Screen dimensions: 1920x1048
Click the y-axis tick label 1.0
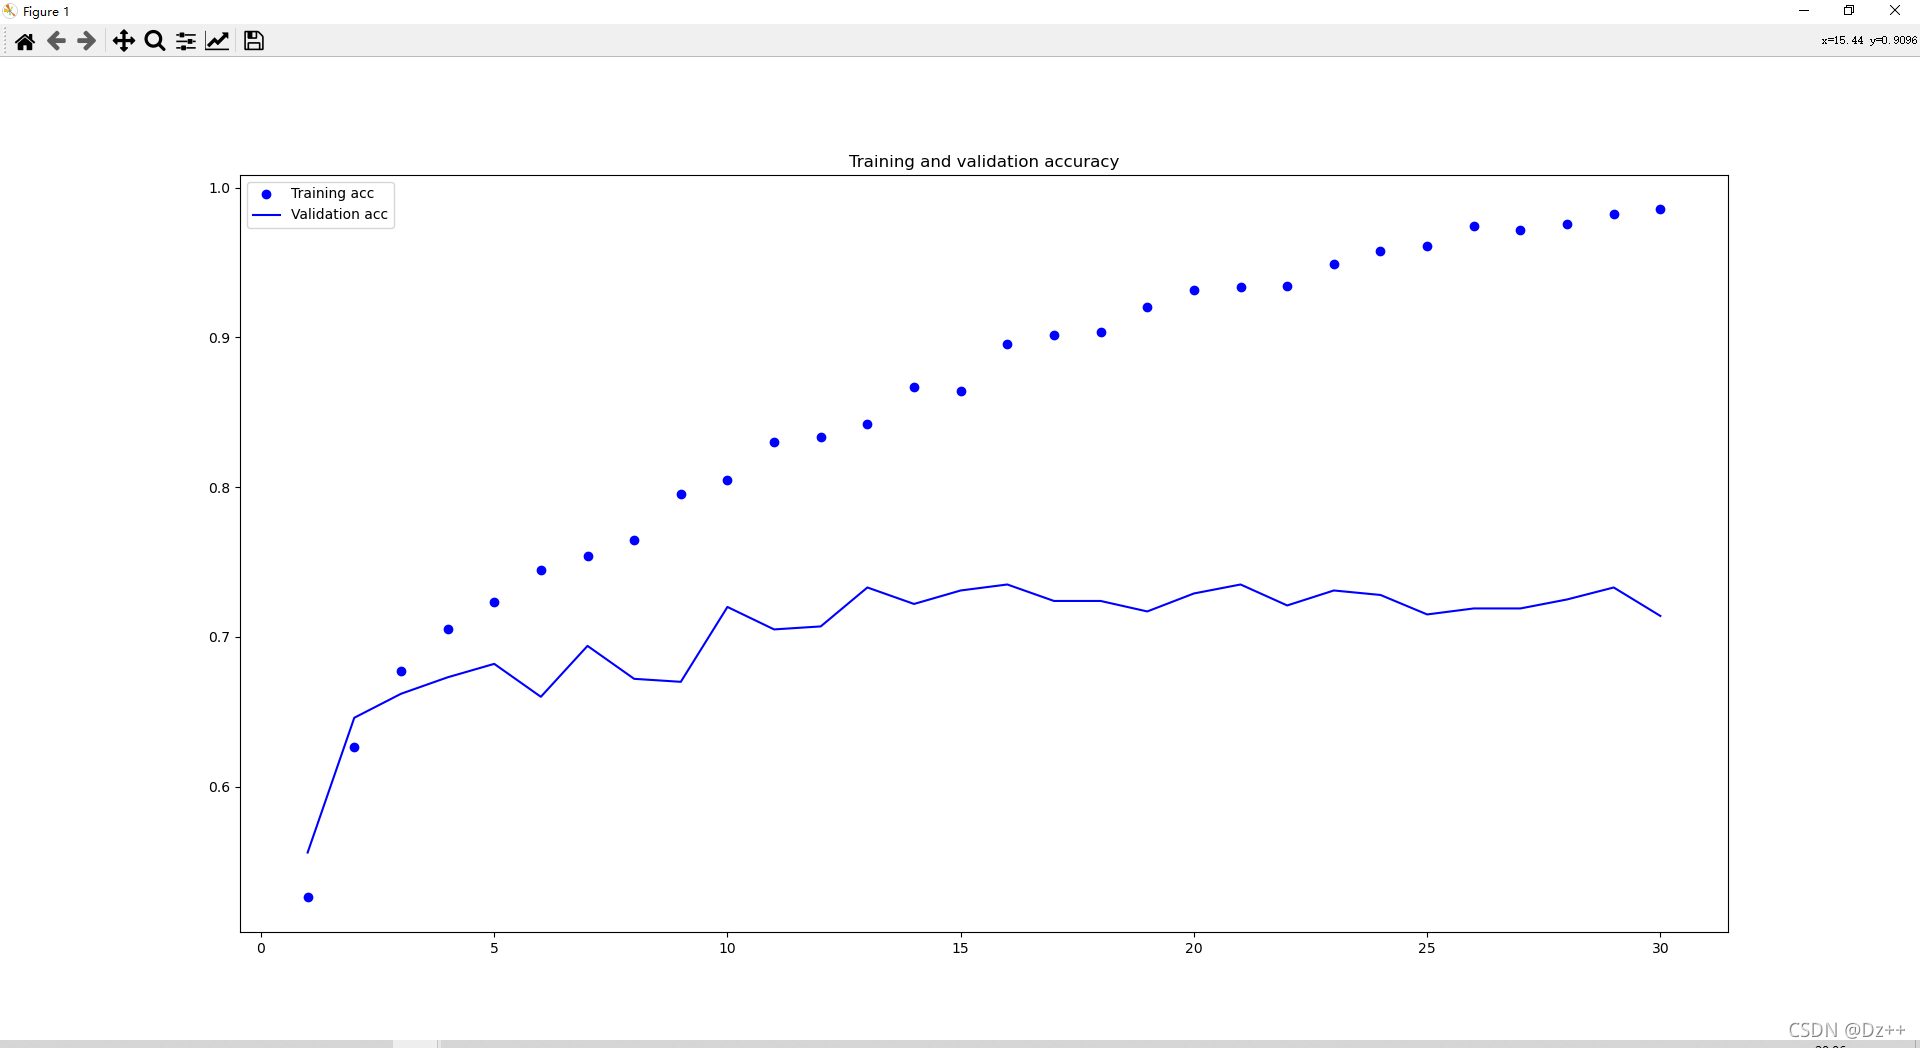point(219,188)
